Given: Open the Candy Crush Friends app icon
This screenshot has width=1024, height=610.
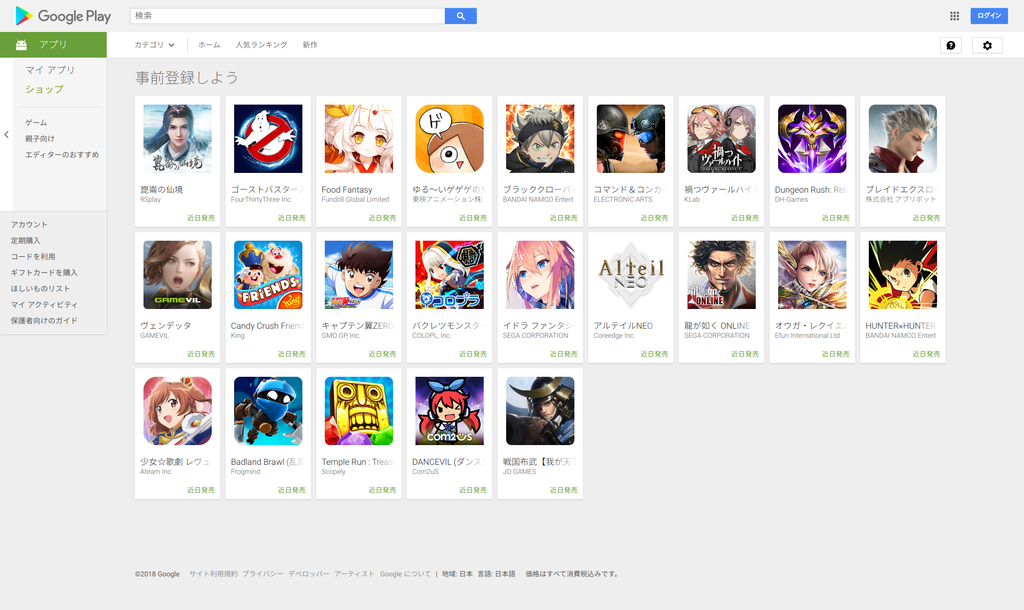Looking at the screenshot, I should pos(268,275).
